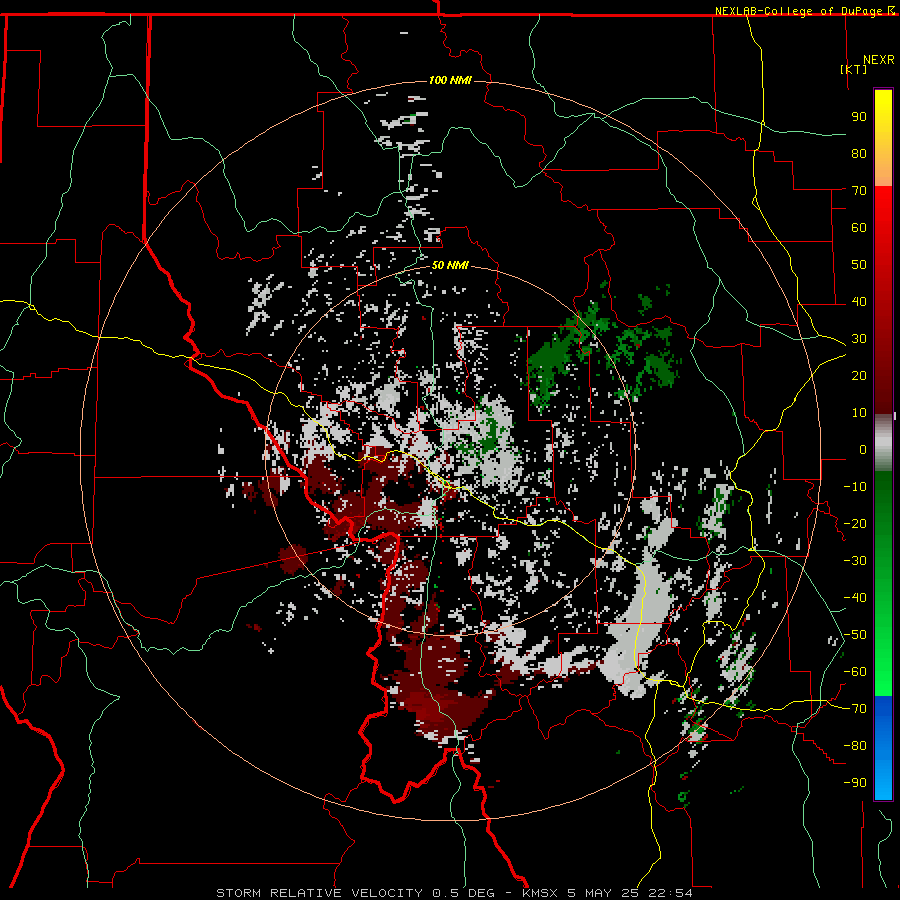Pick the orange segment of the color bar
The width and height of the screenshot is (900, 900).
point(883,168)
